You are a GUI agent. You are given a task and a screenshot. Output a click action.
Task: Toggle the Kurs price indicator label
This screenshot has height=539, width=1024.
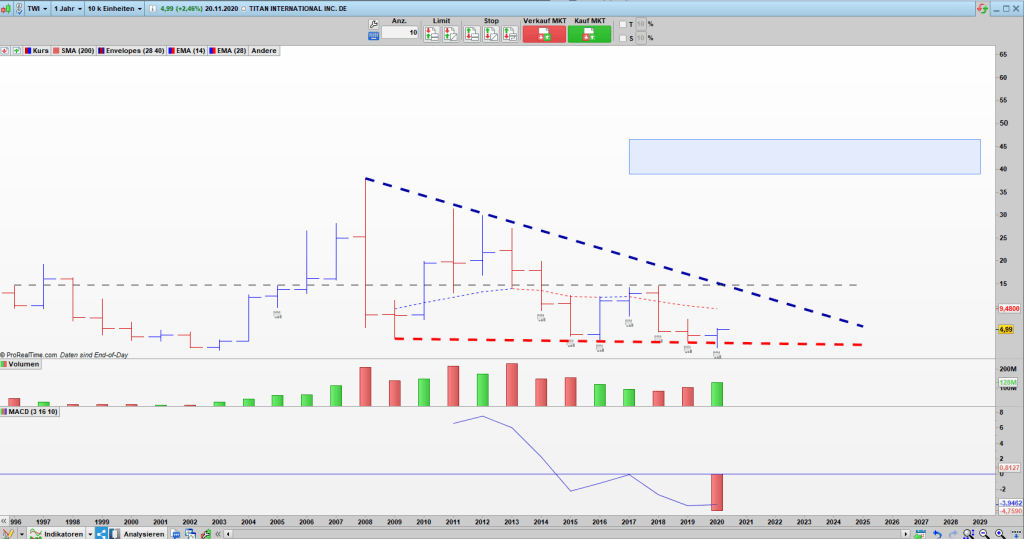pos(36,50)
